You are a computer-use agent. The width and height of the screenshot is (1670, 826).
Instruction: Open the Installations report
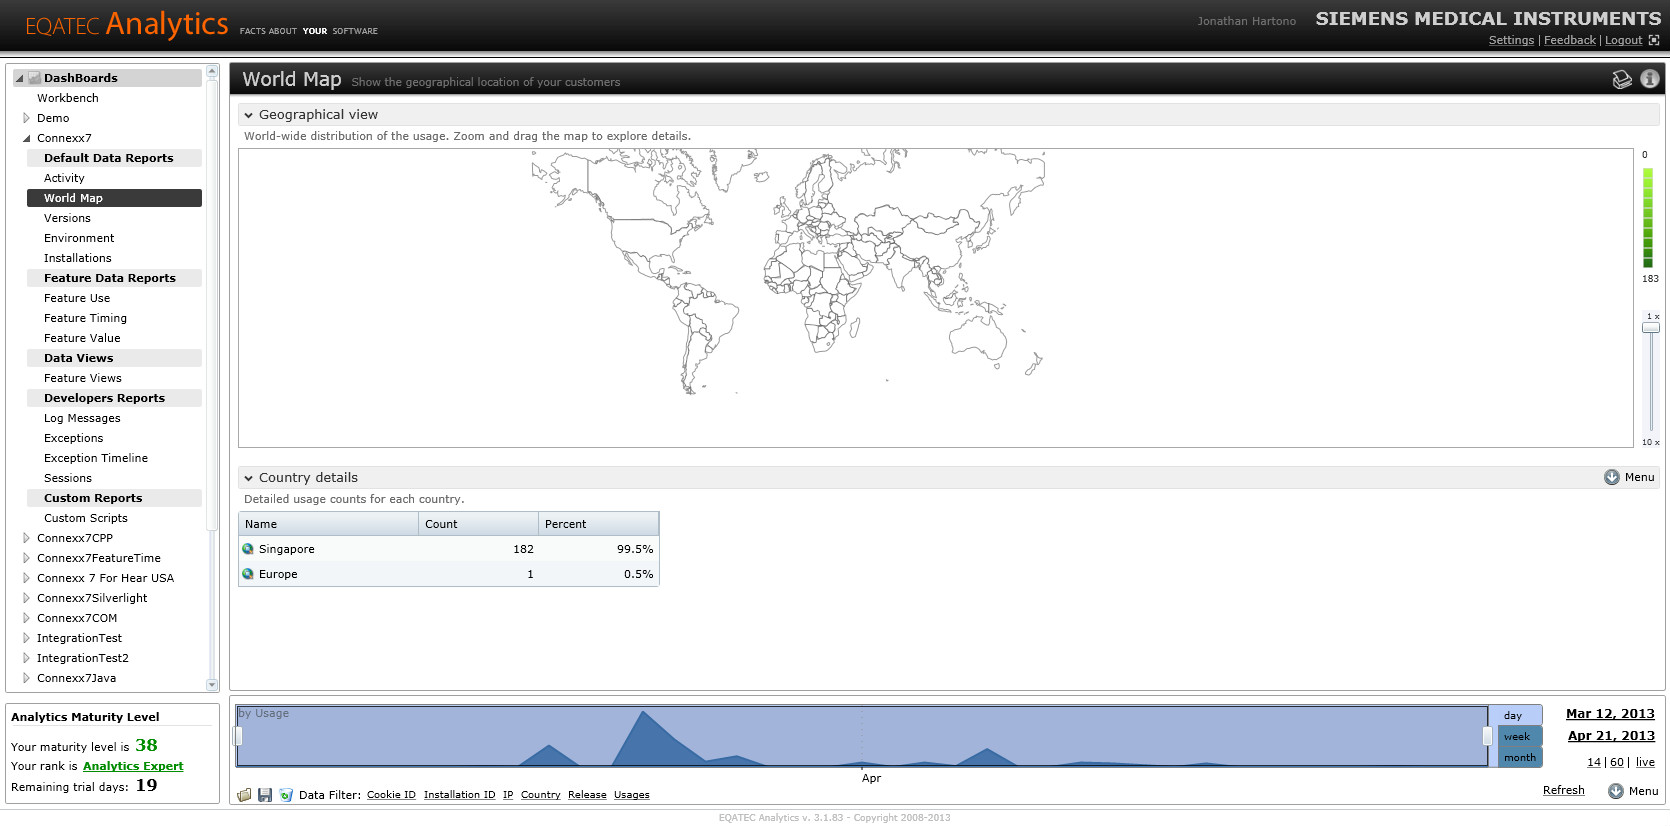[x=78, y=258]
